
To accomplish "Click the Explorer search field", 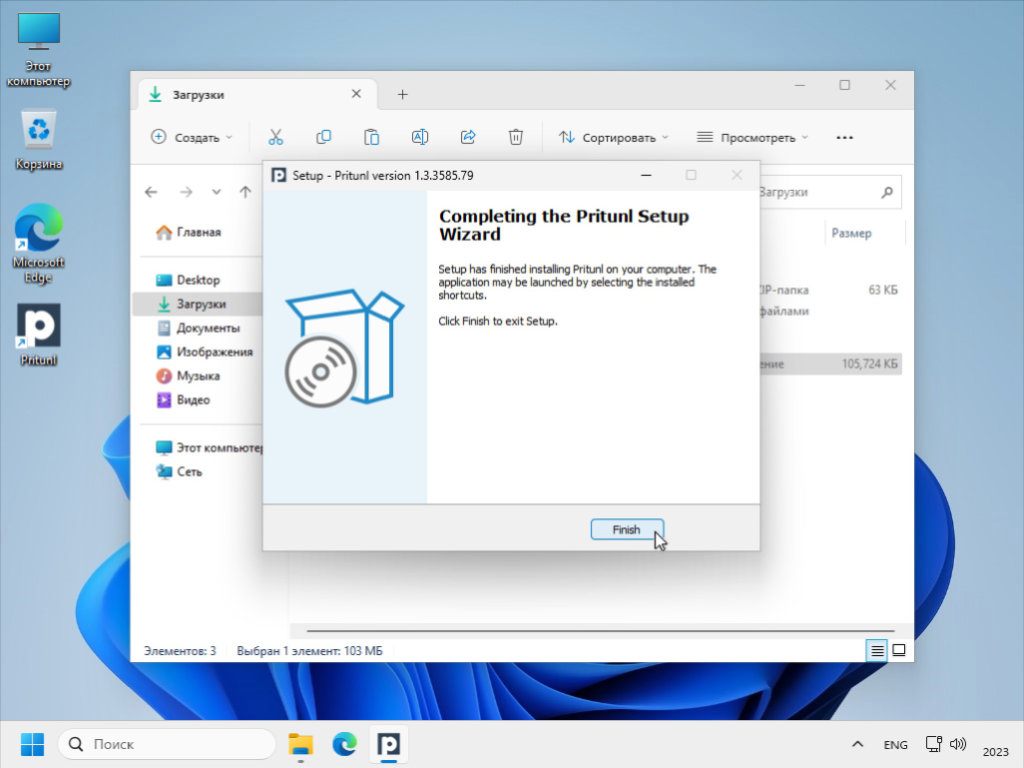I will pyautogui.click(x=831, y=192).
